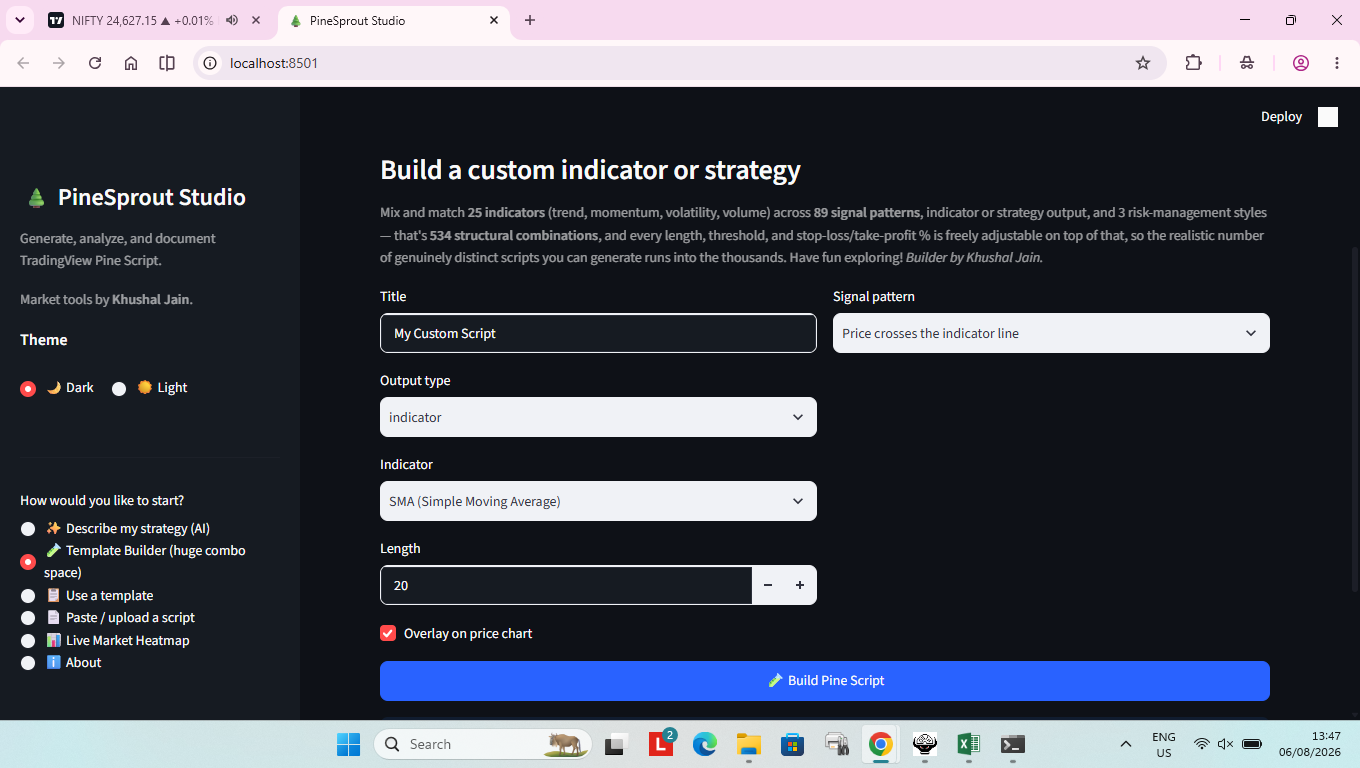Open the Signal pattern dropdown
The height and width of the screenshot is (768, 1360).
pyautogui.click(x=1051, y=333)
